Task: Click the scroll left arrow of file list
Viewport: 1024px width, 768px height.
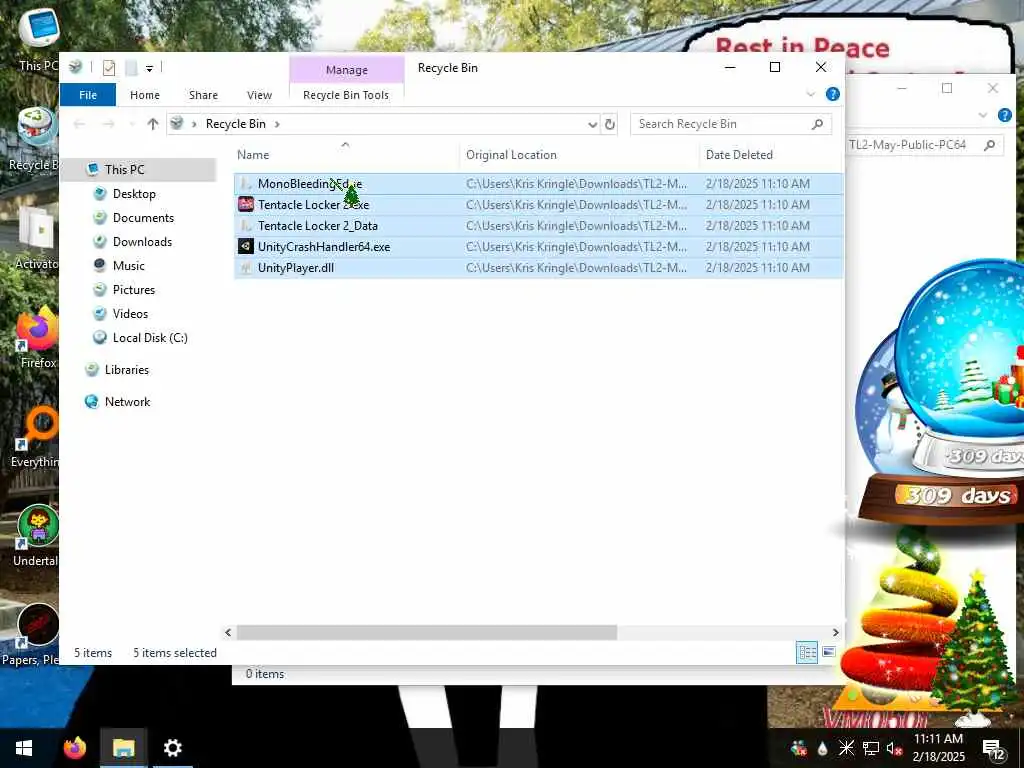Action: pyautogui.click(x=228, y=632)
